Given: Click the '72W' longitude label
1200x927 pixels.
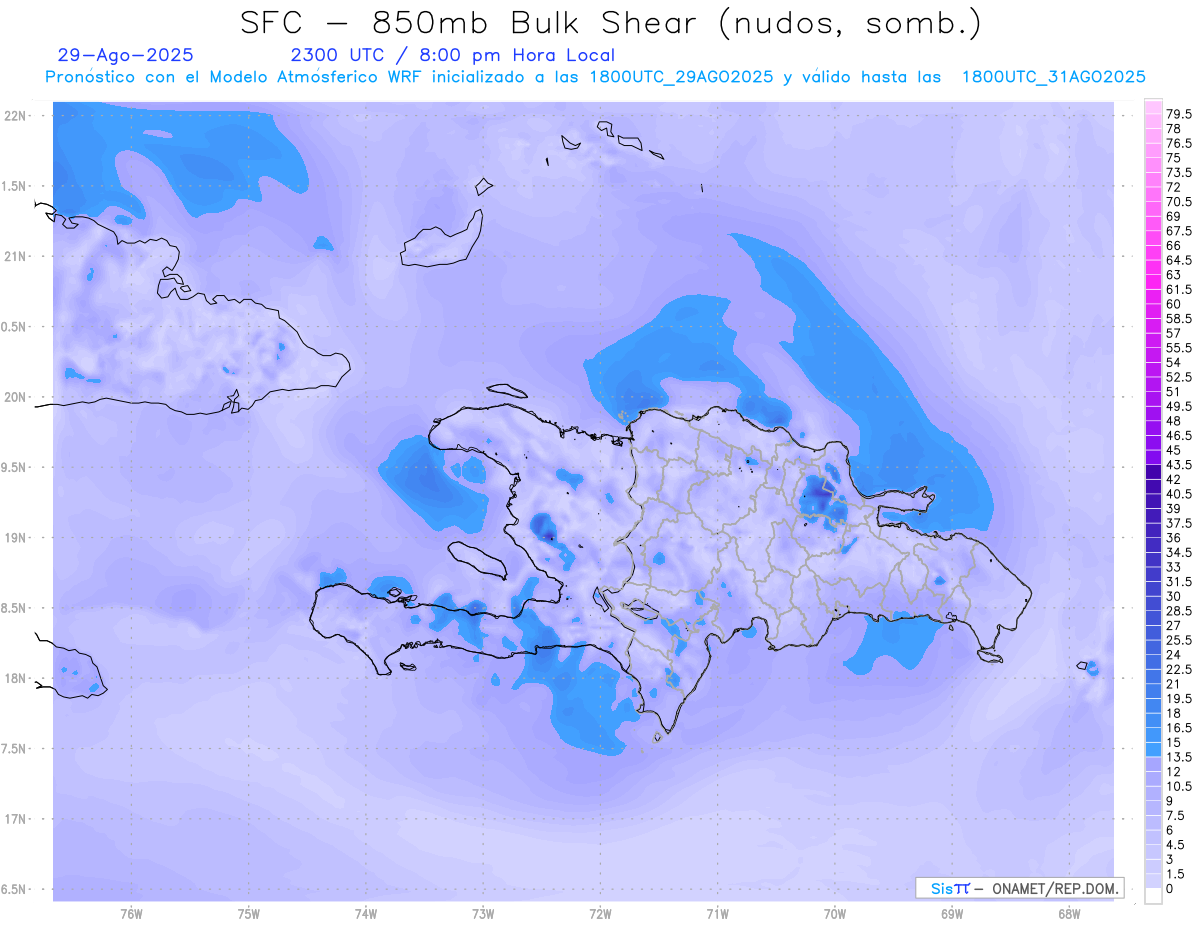Looking at the screenshot, I should pyautogui.click(x=601, y=913).
